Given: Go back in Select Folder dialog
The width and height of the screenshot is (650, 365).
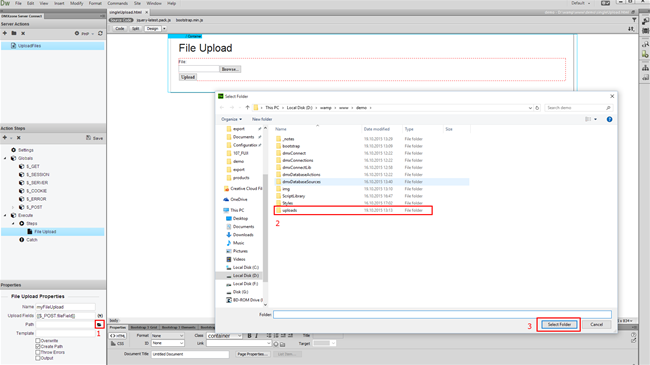Looking at the screenshot, I should coord(222,108).
